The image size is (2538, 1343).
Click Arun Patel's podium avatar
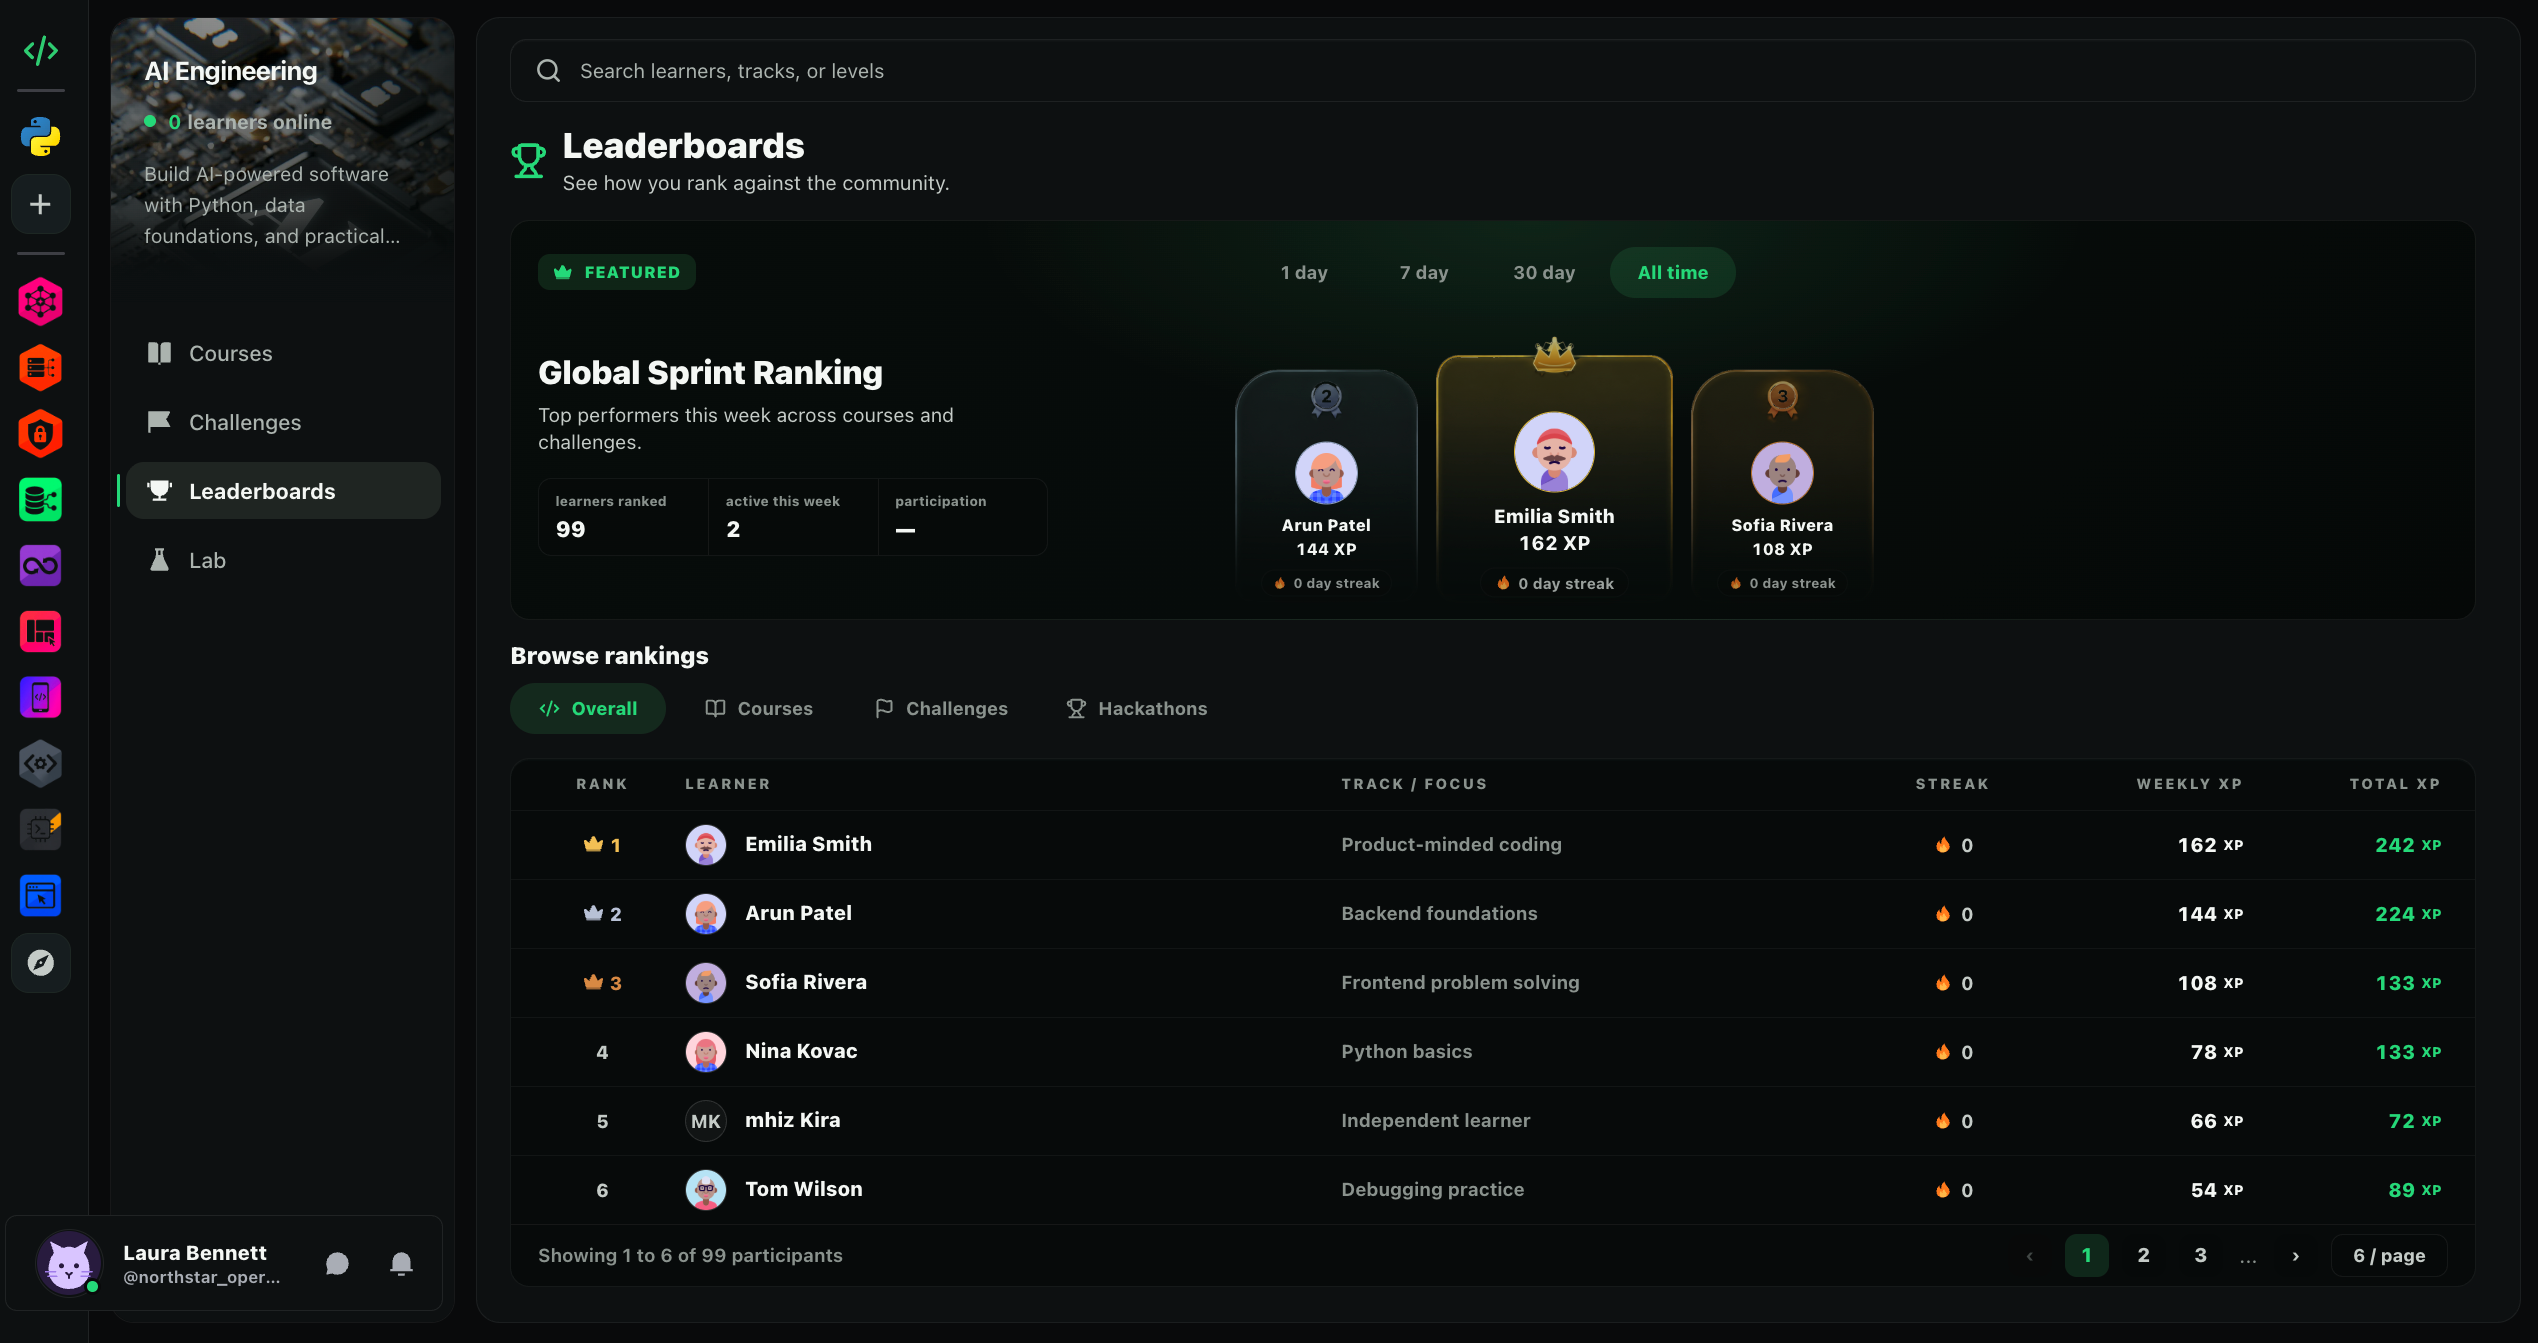[x=1326, y=473]
